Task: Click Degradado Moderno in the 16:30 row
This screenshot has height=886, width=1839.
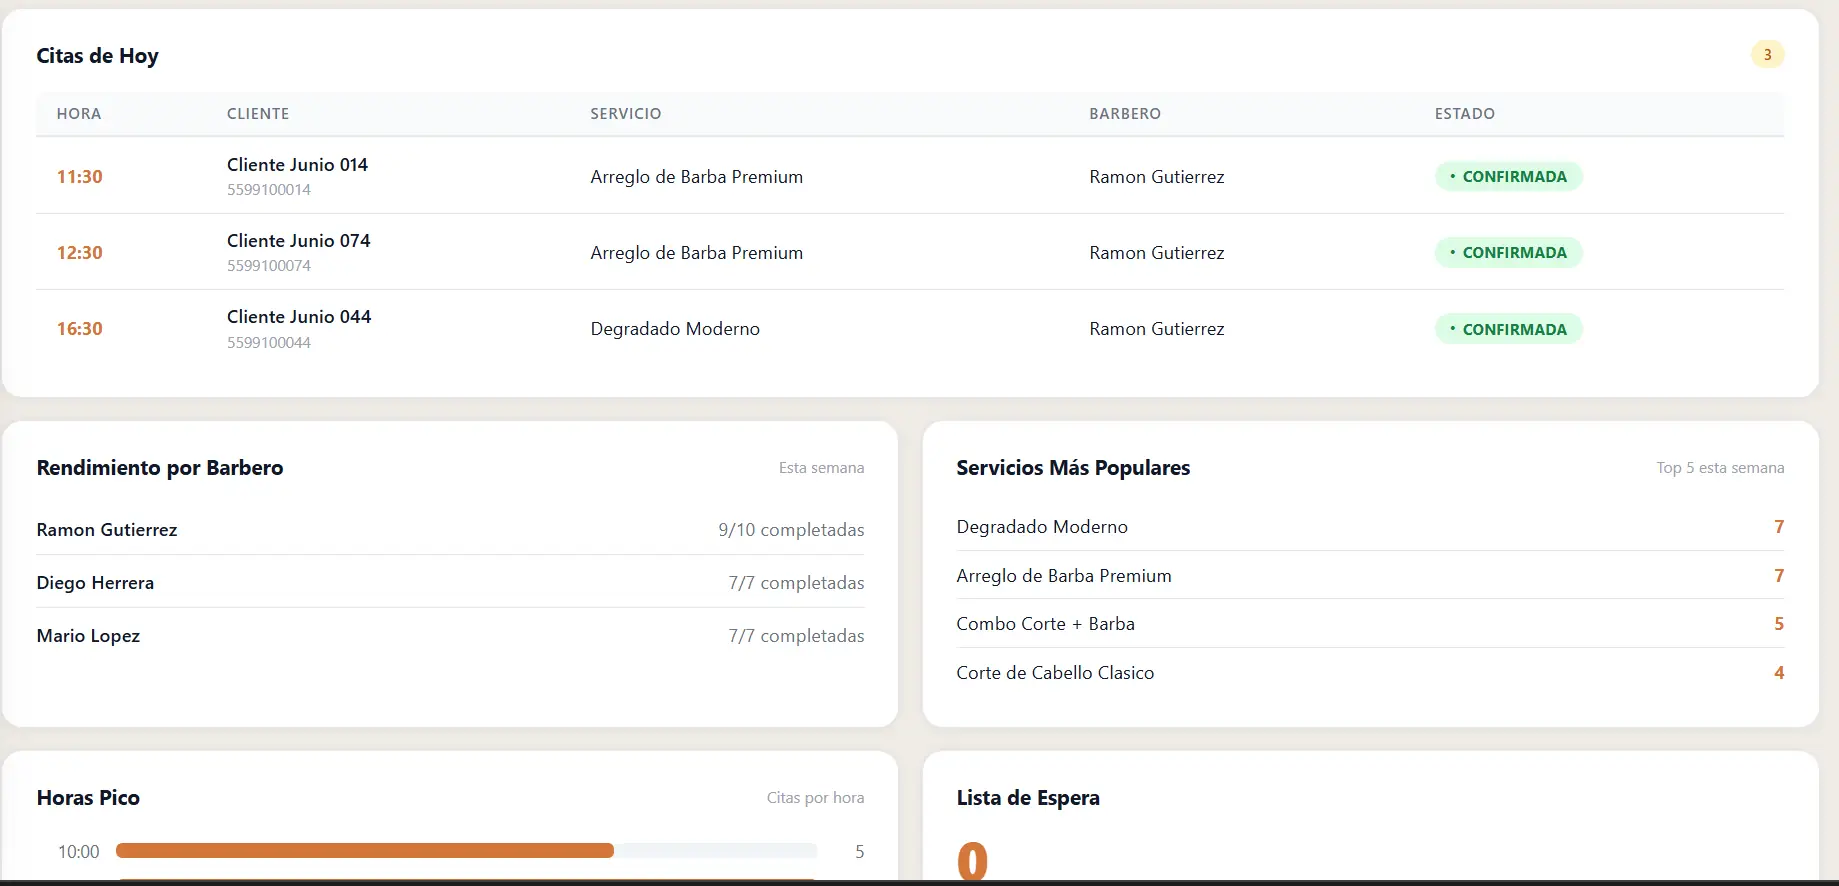Action: coord(675,329)
